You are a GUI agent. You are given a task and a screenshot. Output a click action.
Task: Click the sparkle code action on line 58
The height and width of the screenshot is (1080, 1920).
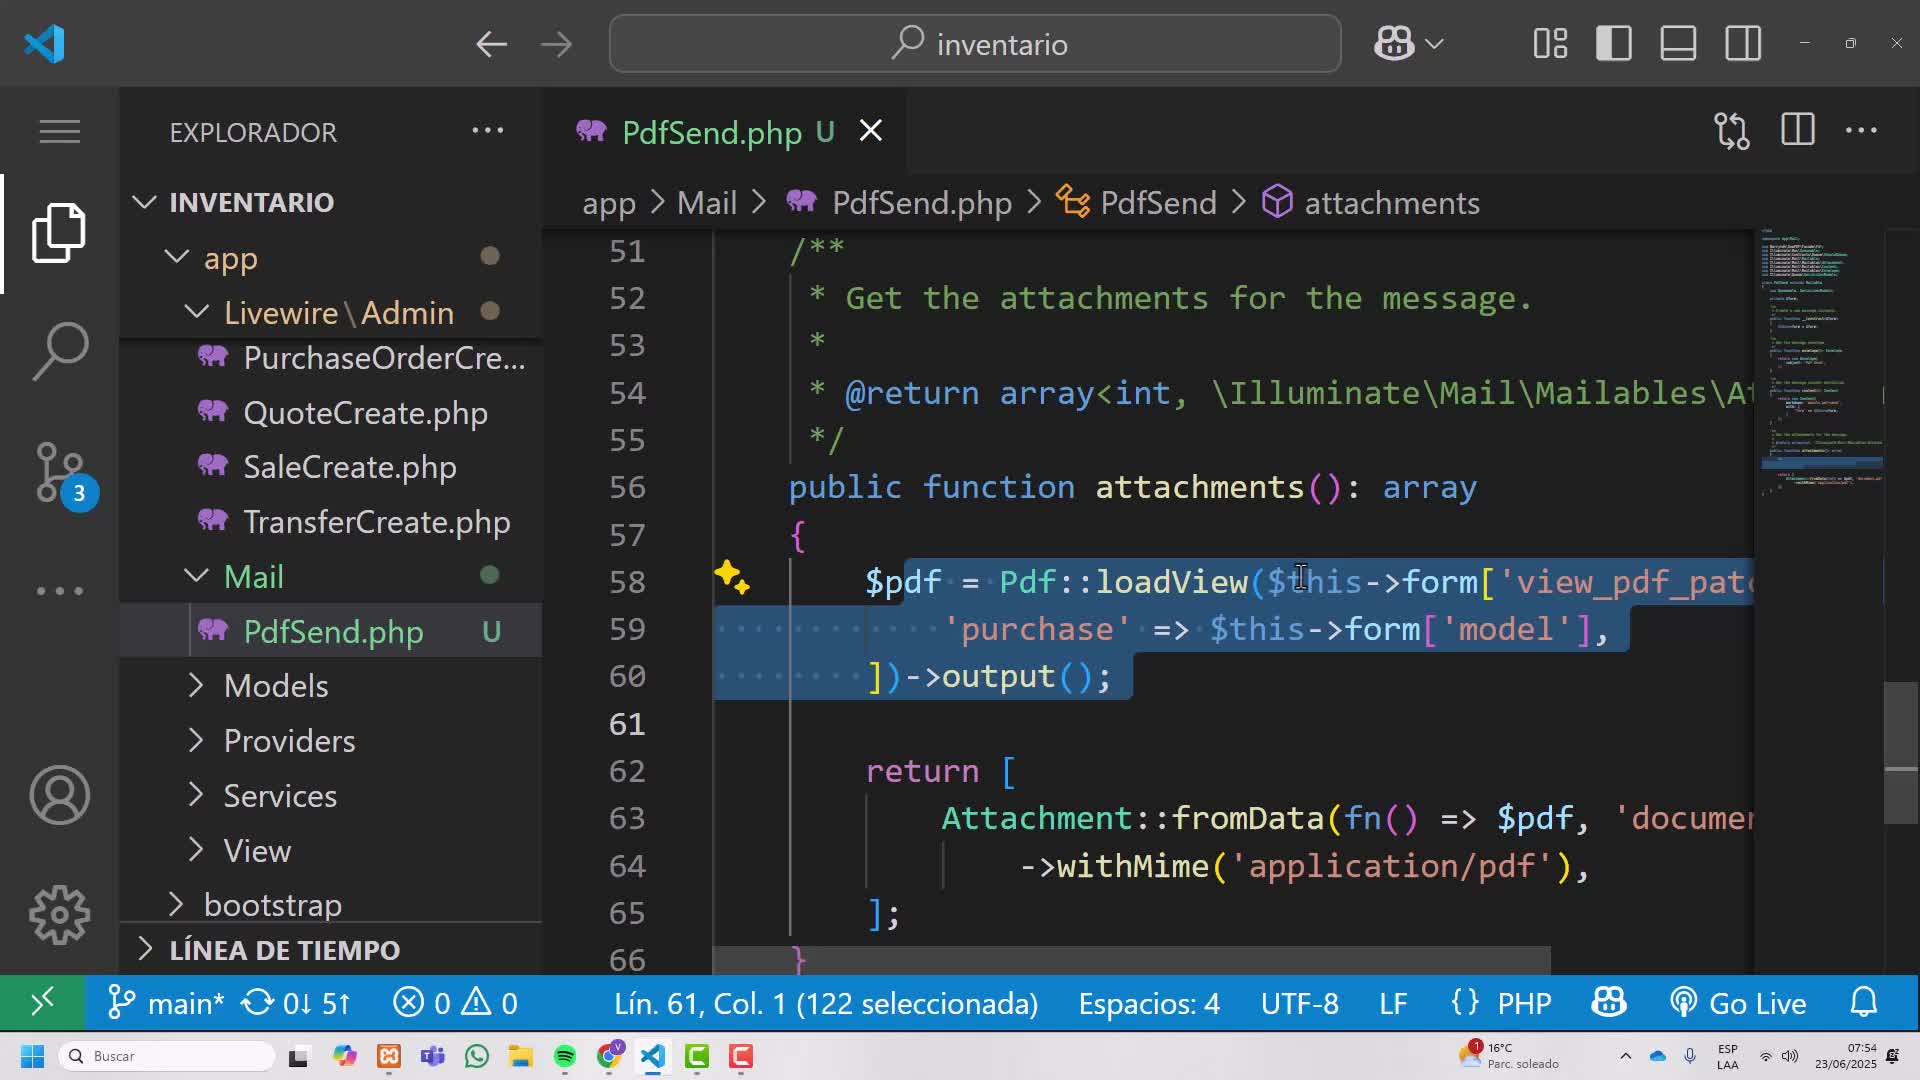(x=732, y=578)
